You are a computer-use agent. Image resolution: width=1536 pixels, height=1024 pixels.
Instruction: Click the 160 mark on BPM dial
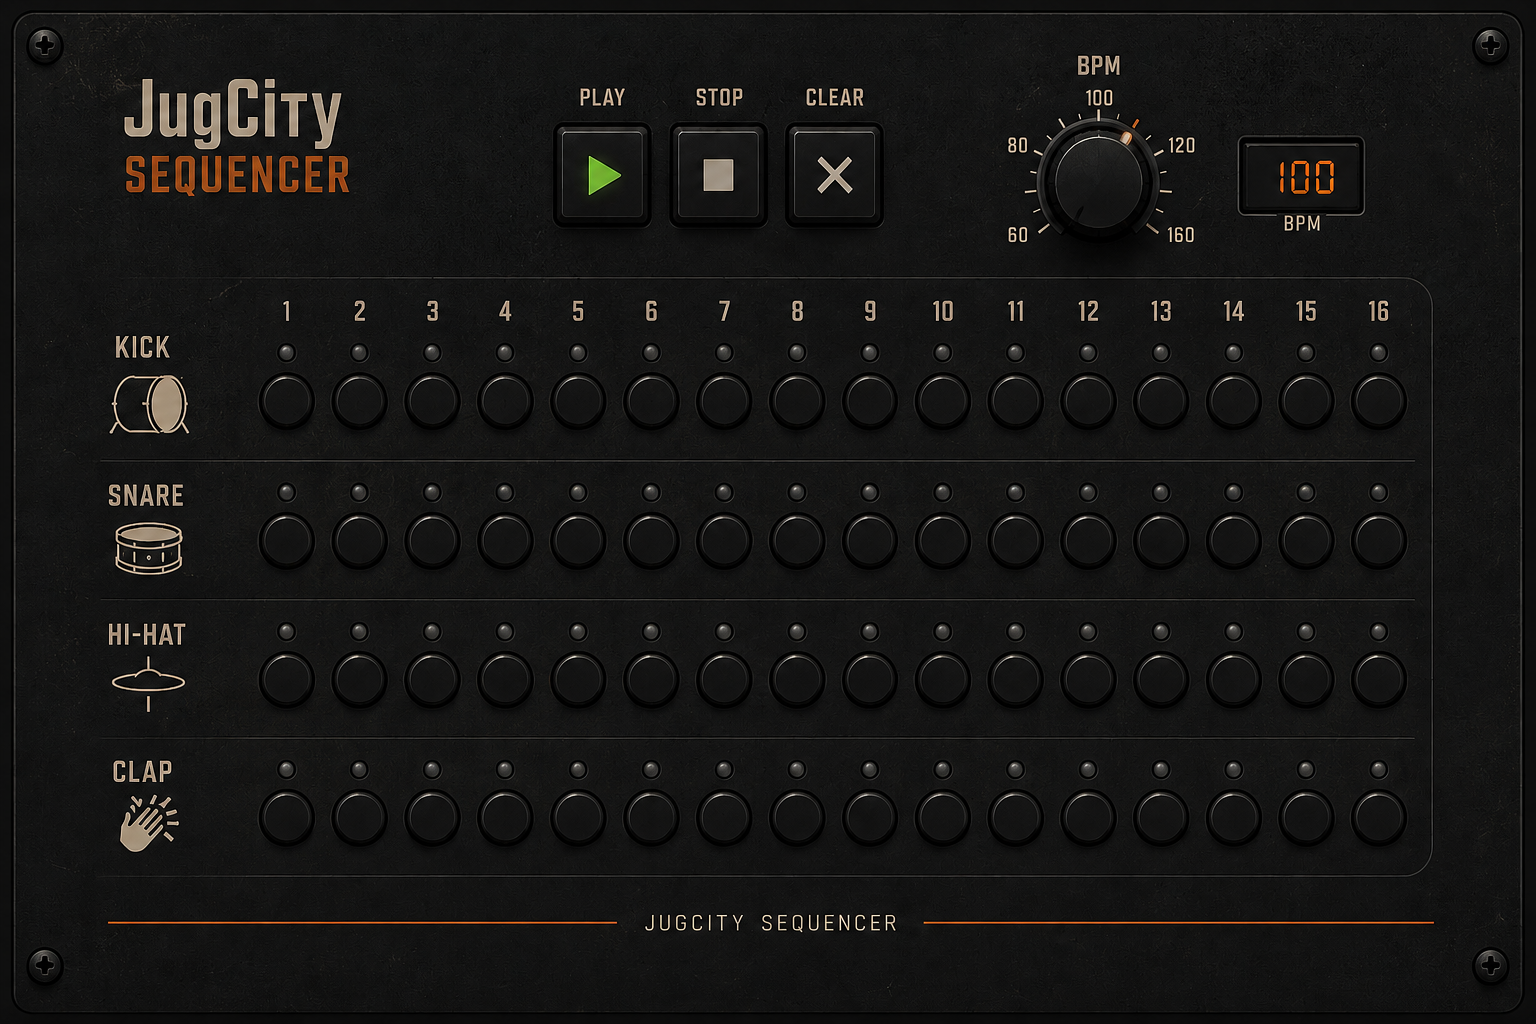1180,235
